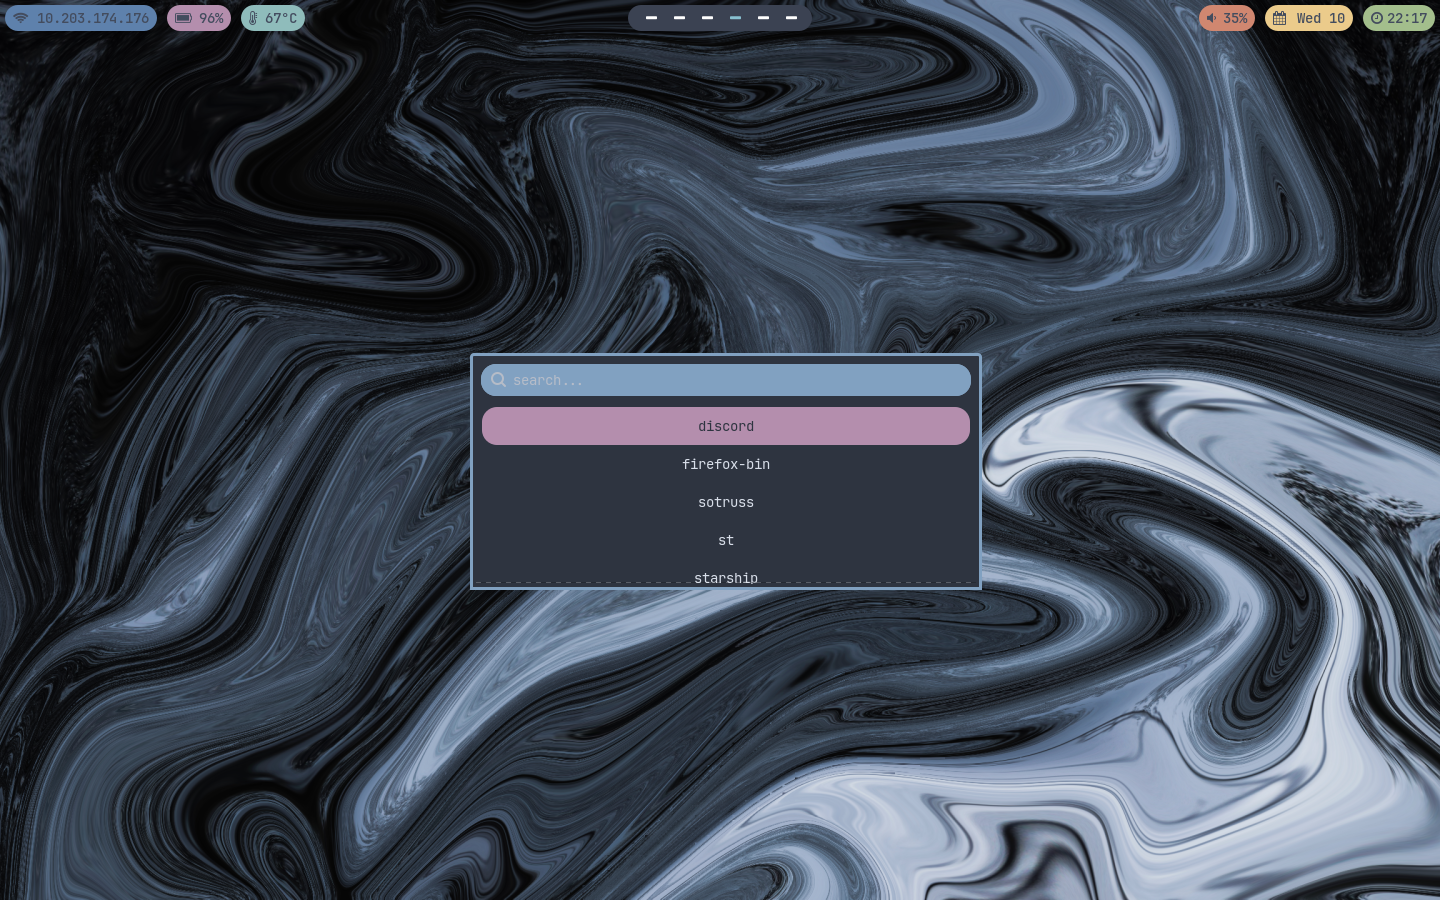This screenshot has width=1440, height=900.
Task: Click the battery icon showing 96%
Action: (184, 18)
